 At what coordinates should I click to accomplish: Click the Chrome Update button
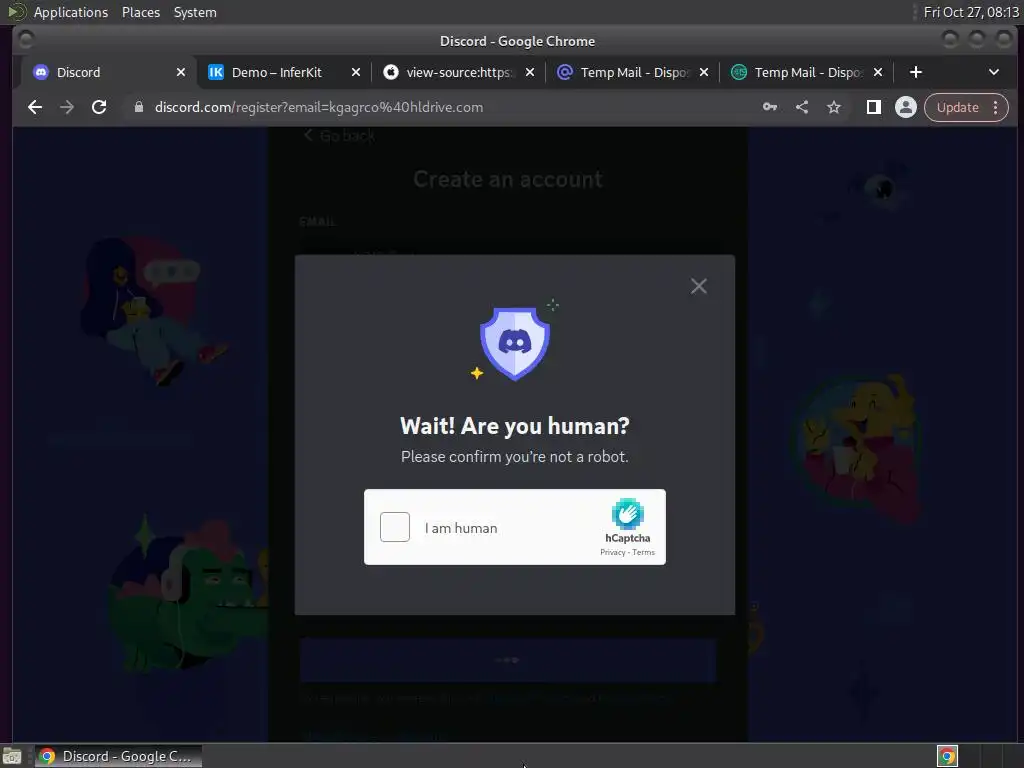tap(958, 107)
